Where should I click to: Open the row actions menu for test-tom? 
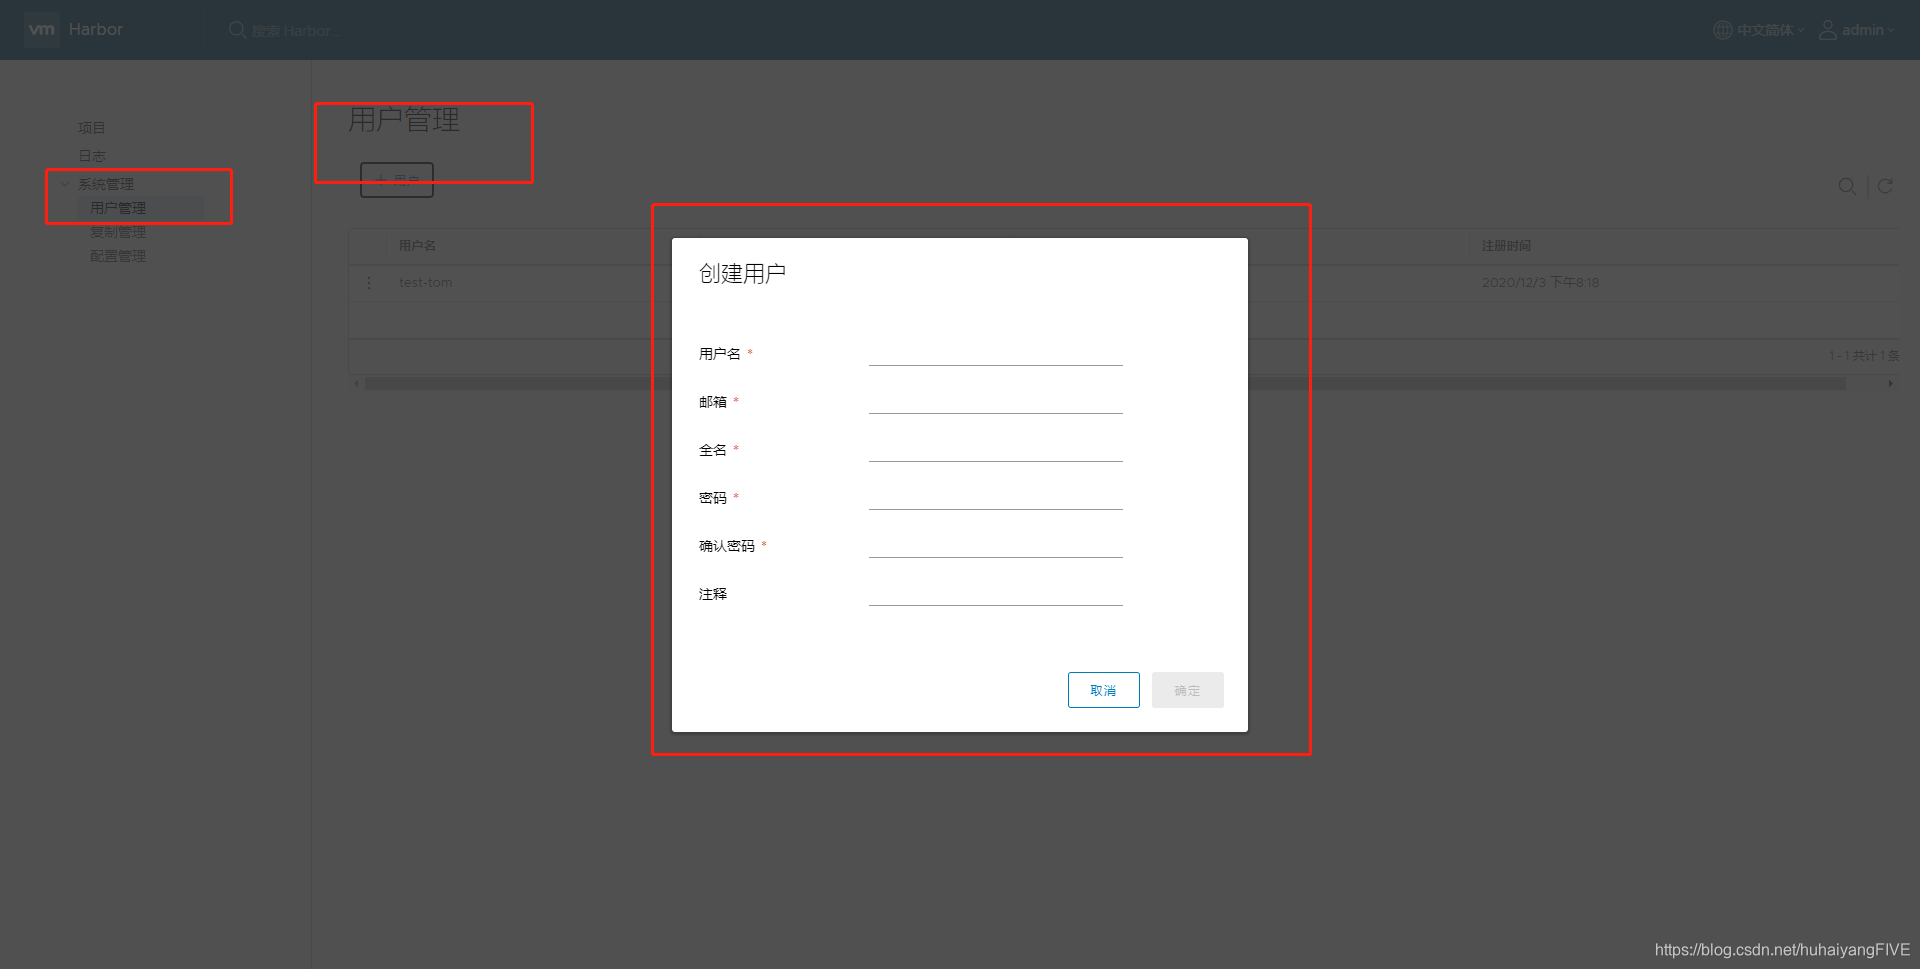click(369, 283)
